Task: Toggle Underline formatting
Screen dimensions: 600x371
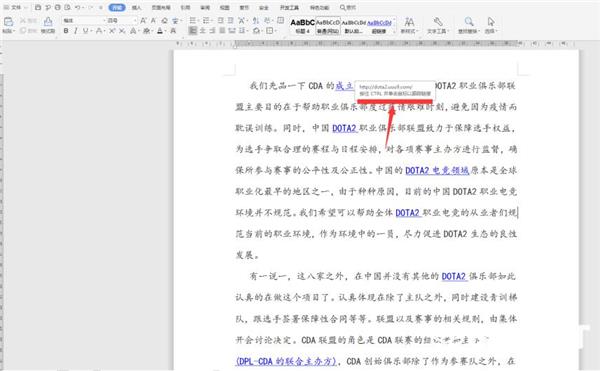Action: 86,31
